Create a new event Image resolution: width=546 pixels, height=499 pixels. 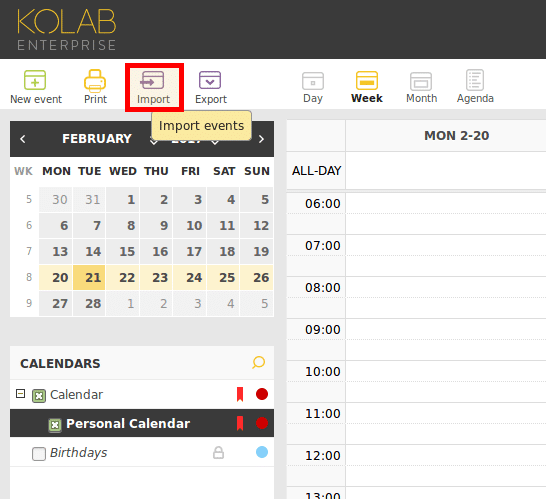(x=36, y=87)
